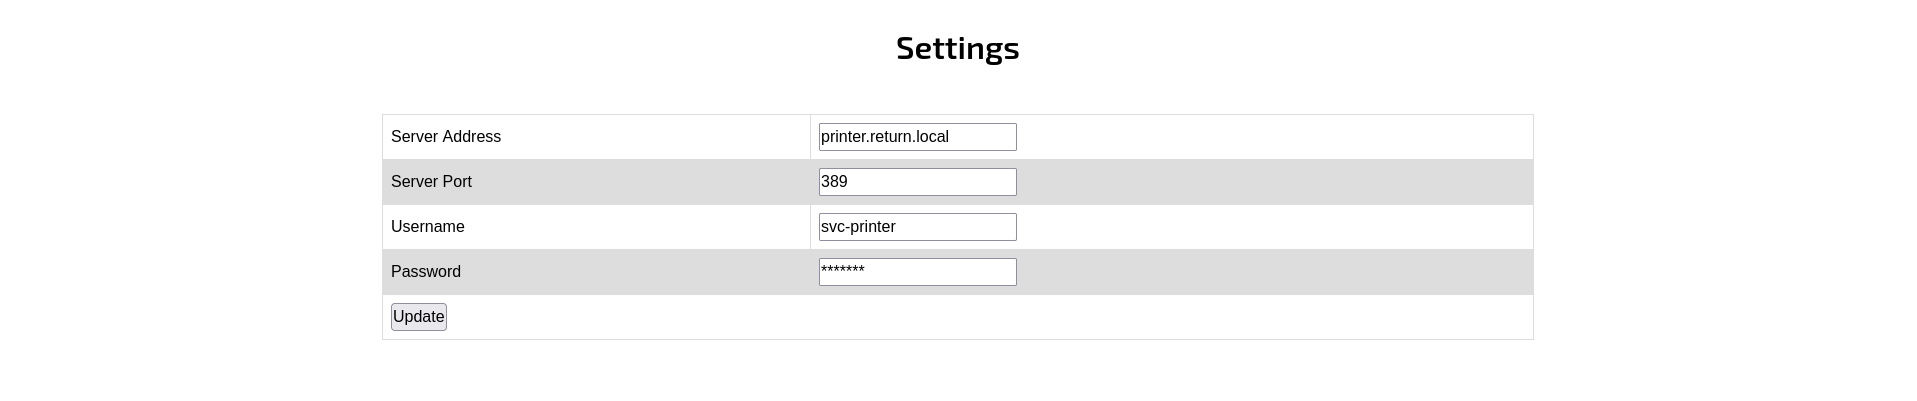1917x401 pixels.
Task: Select the Username text box
Action: tap(917, 227)
